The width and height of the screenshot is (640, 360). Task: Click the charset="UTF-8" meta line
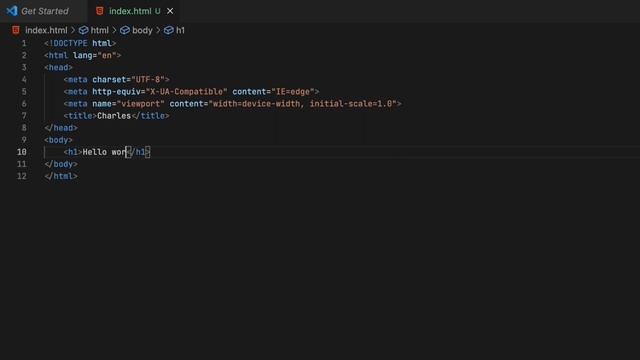coord(116,80)
